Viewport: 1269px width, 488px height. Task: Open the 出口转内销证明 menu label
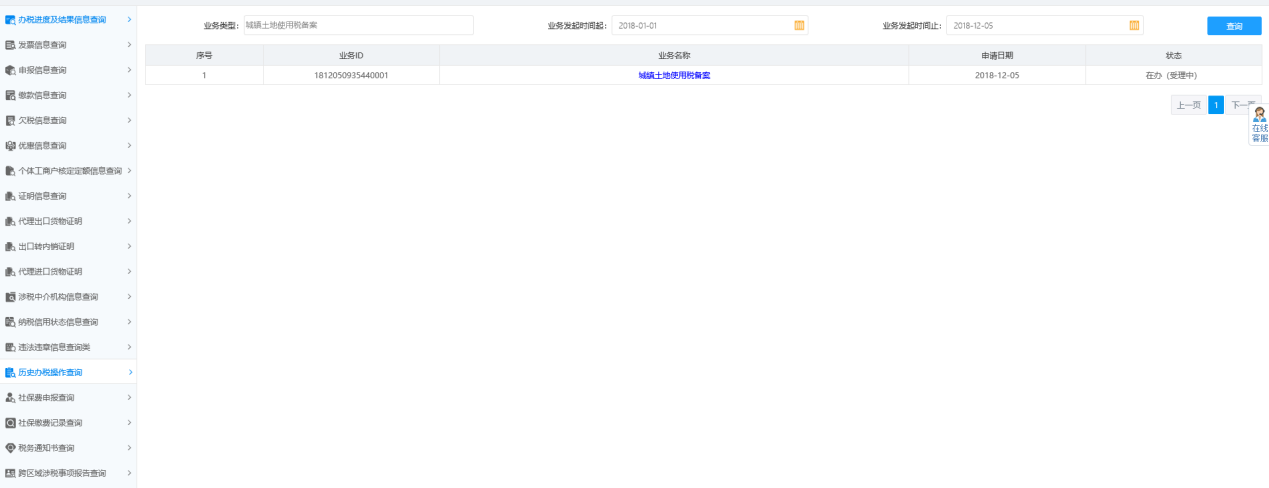[x=46, y=246]
